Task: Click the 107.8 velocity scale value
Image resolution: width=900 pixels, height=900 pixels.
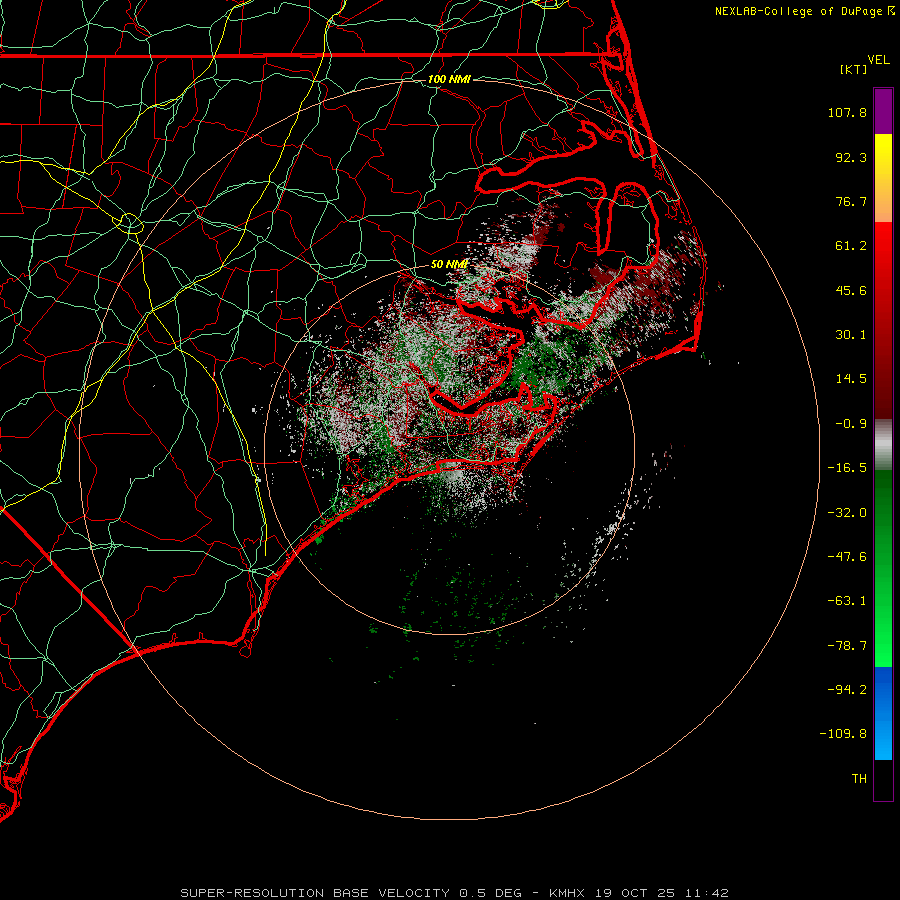Action: point(847,112)
